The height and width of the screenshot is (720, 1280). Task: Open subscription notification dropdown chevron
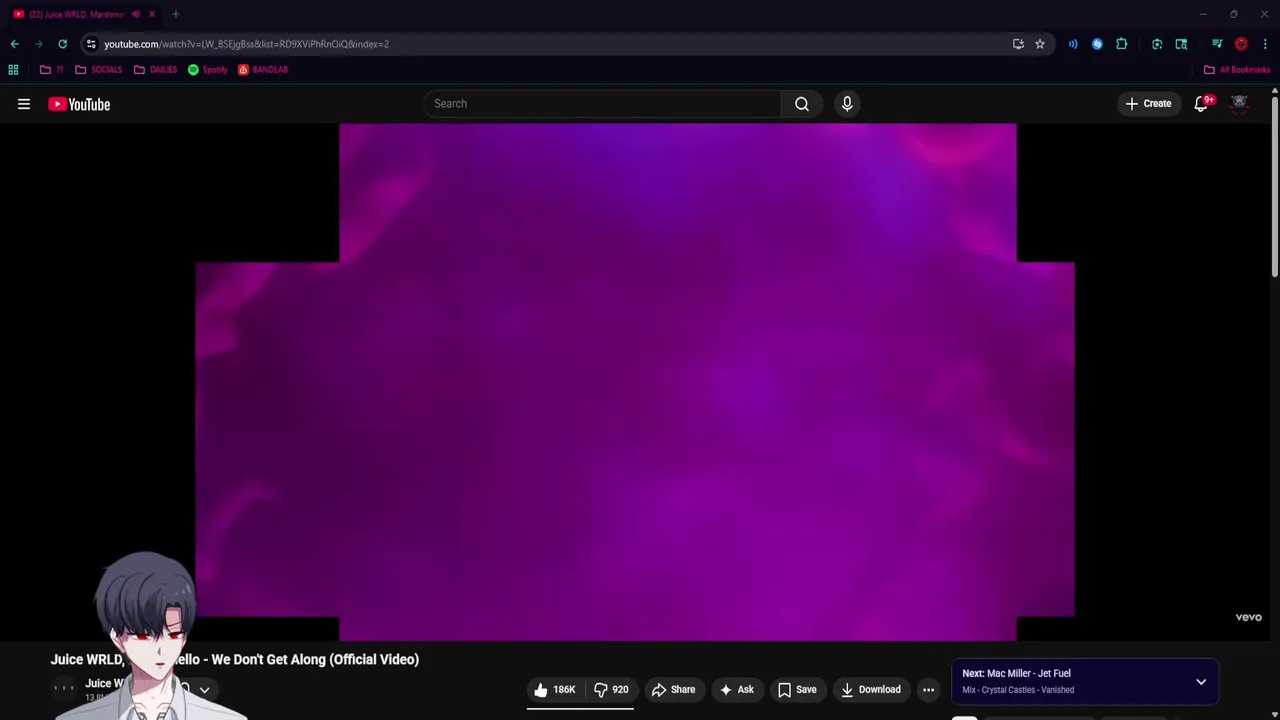pos(204,690)
